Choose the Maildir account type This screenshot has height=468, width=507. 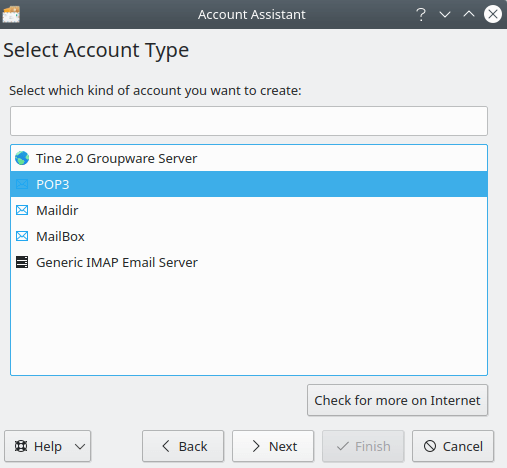click(249, 210)
